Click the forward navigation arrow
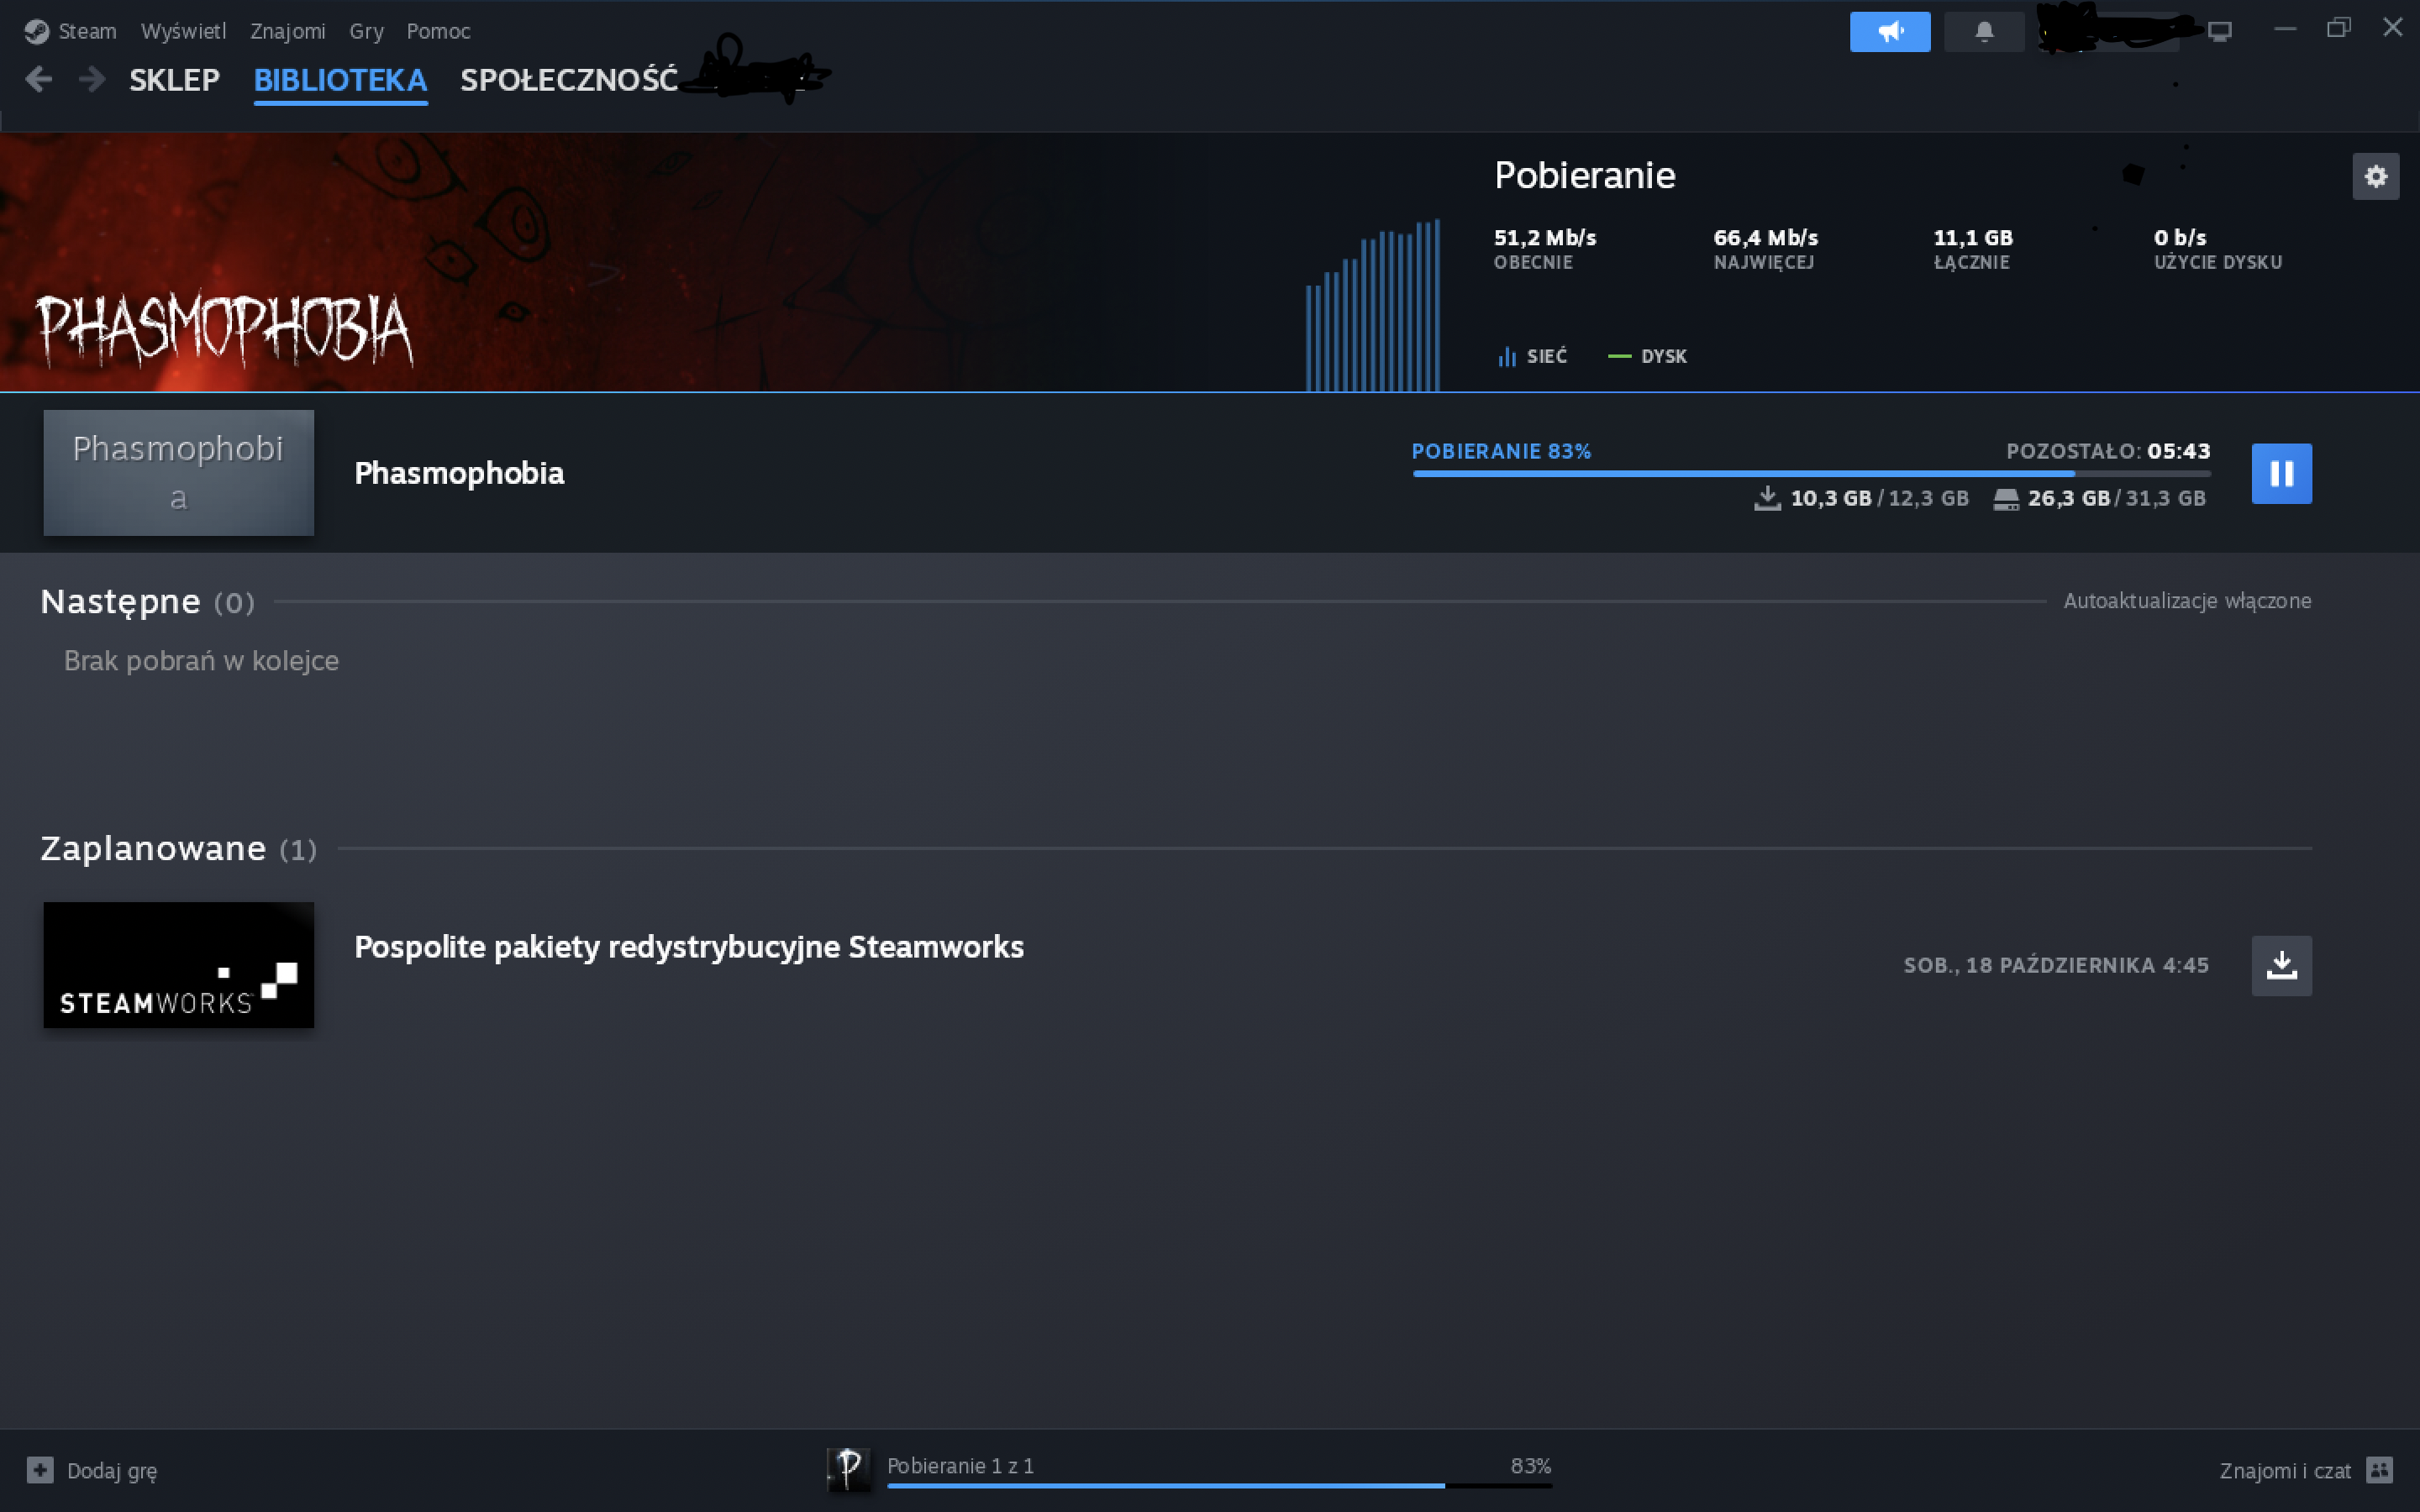 [x=92, y=79]
